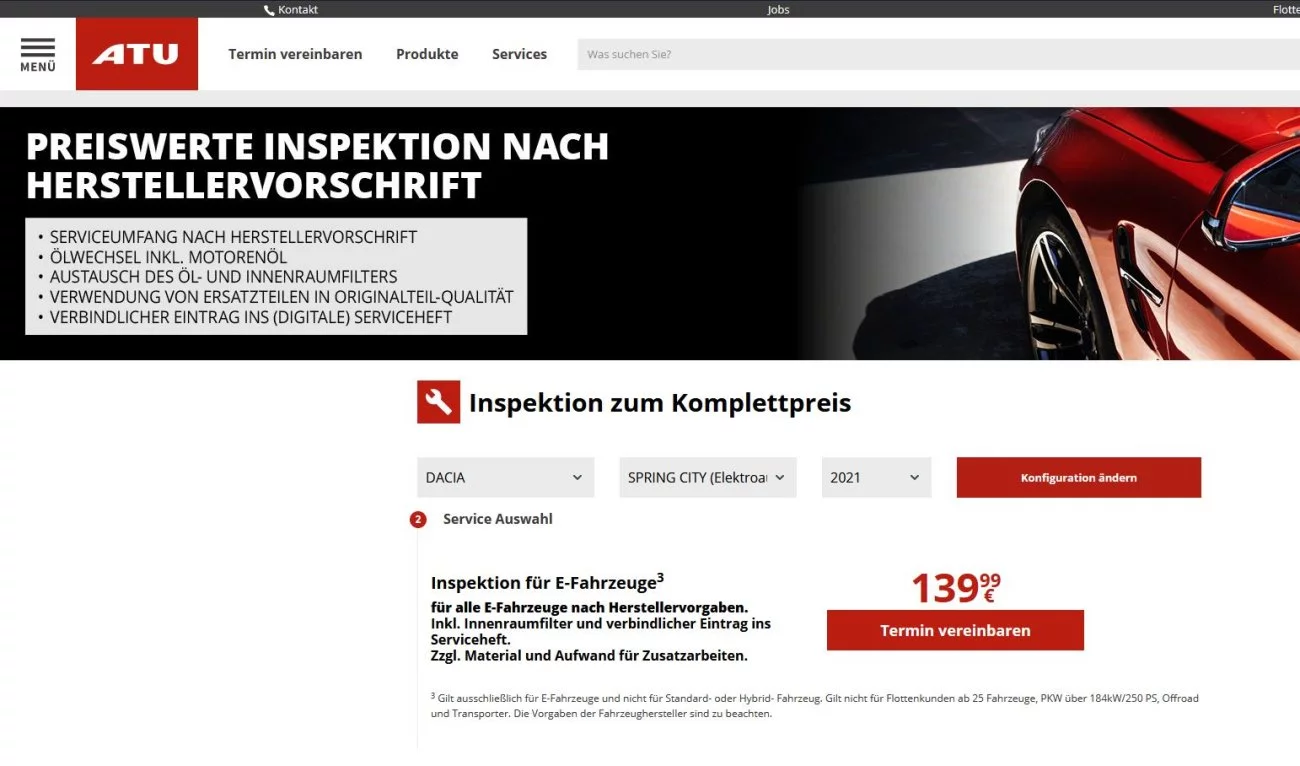Click the 139,99 € price

coord(955,587)
